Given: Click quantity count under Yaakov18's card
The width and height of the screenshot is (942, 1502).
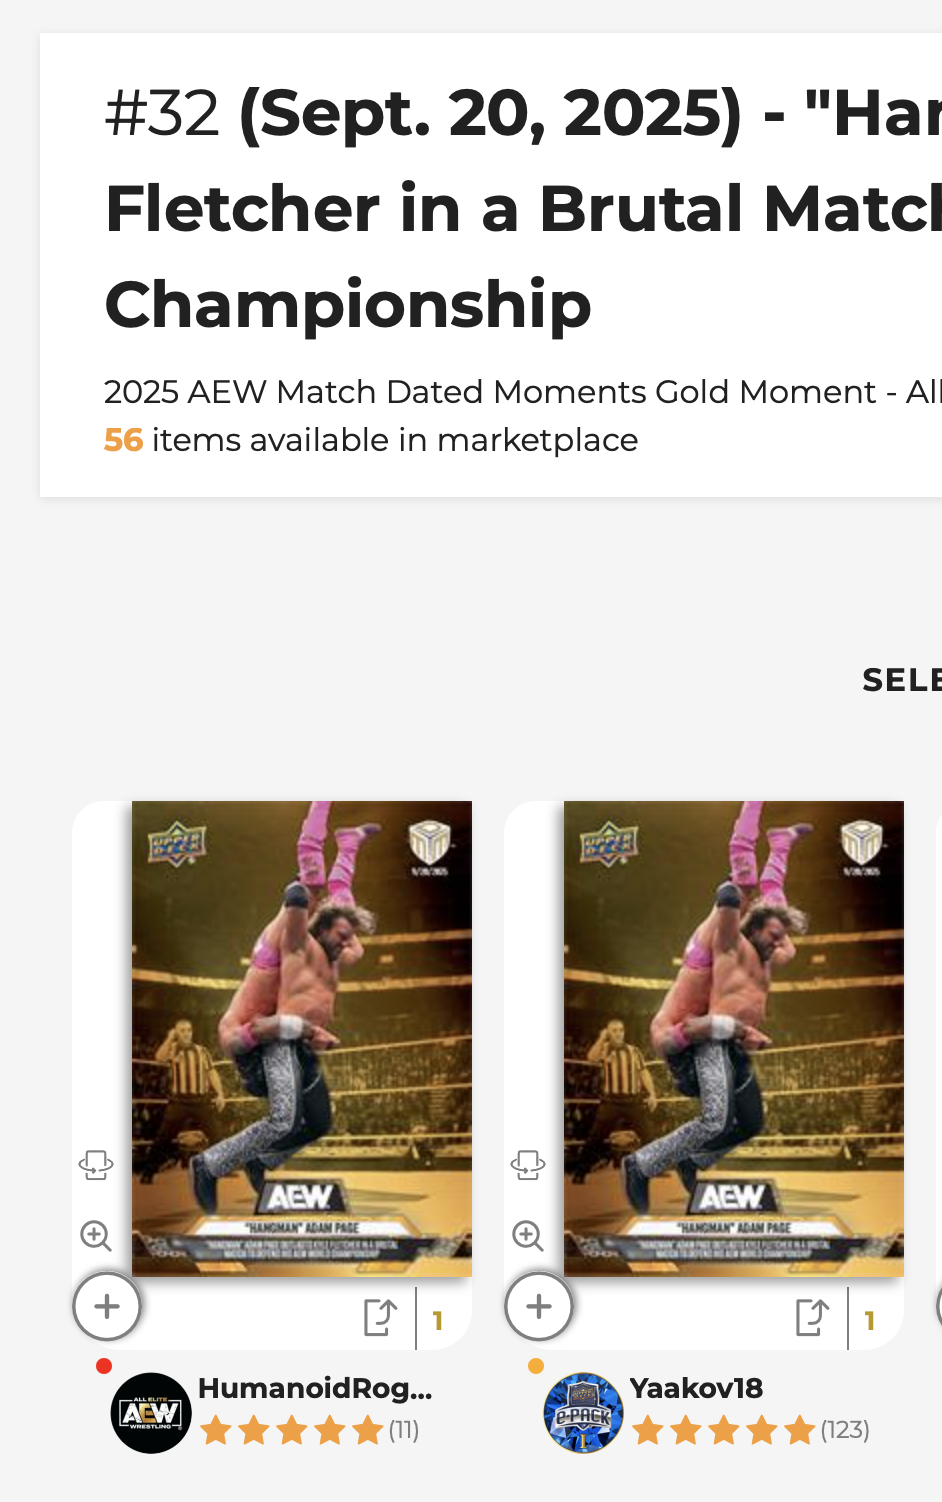Looking at the screenshot, I should (870, 1321).
